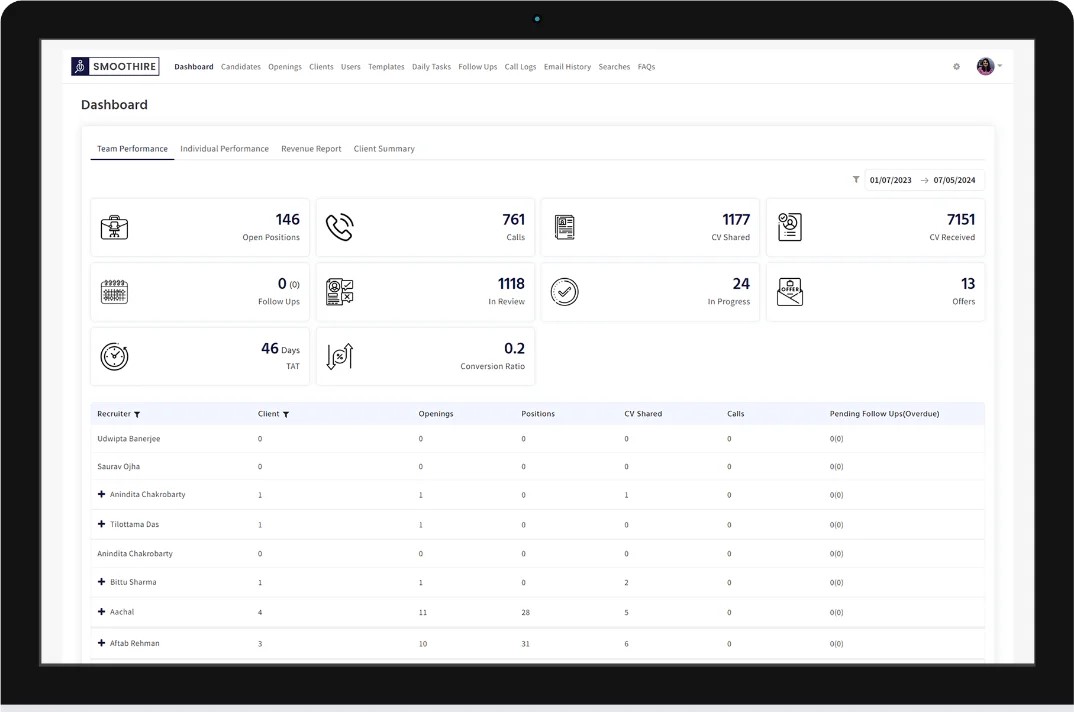Image resolution: width=1074 pixels, height=712 pixels.
Task: Click the In Review icon
Action: coord(340,292)
